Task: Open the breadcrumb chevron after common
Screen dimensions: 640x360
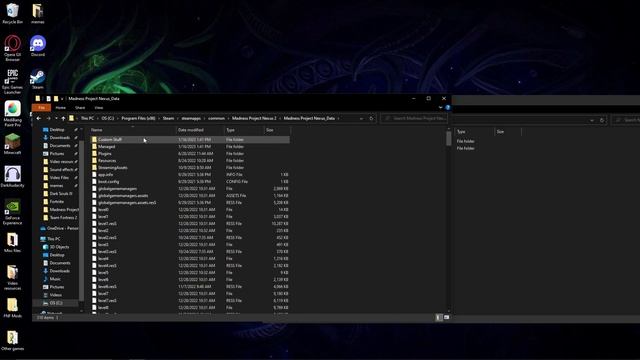Action: (229, 118)
